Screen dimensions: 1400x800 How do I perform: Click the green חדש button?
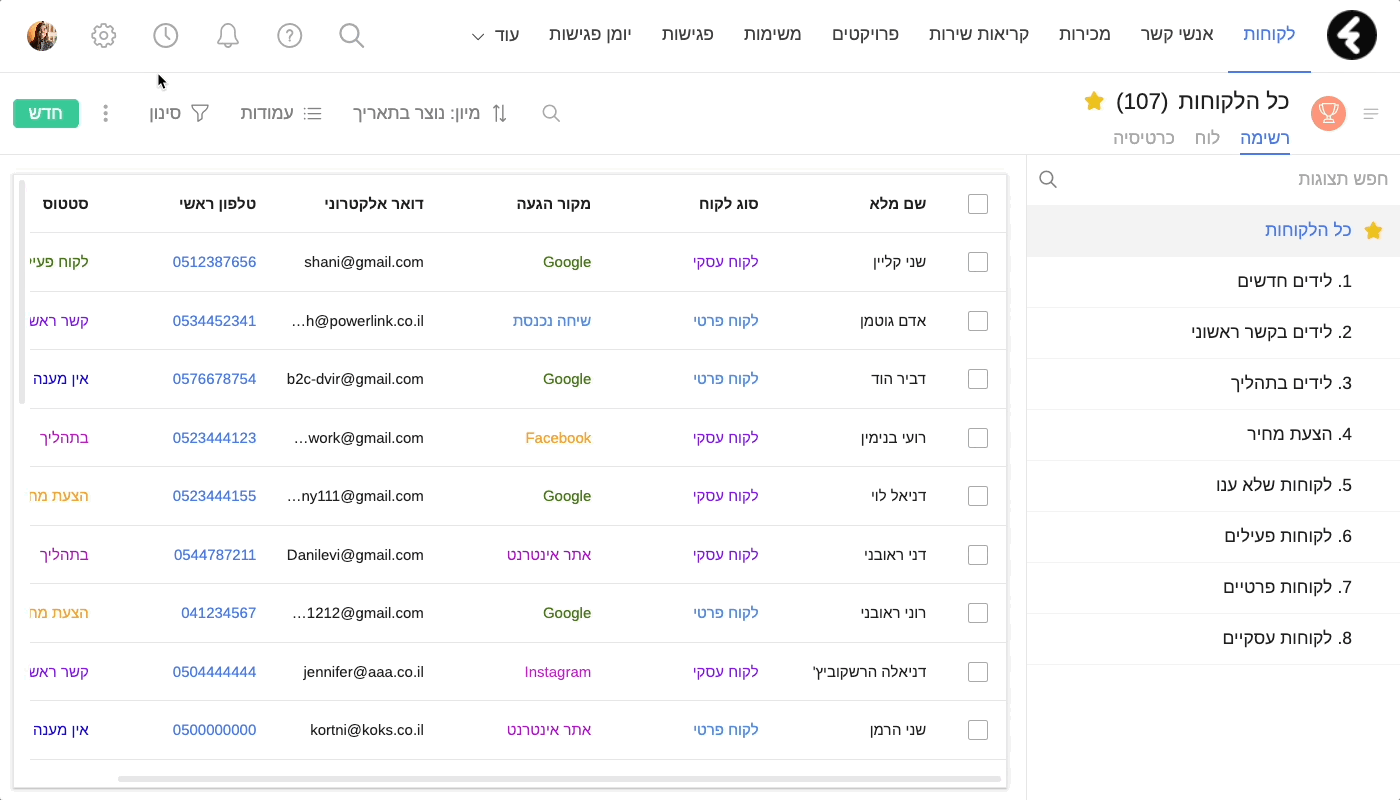(46, 113)
